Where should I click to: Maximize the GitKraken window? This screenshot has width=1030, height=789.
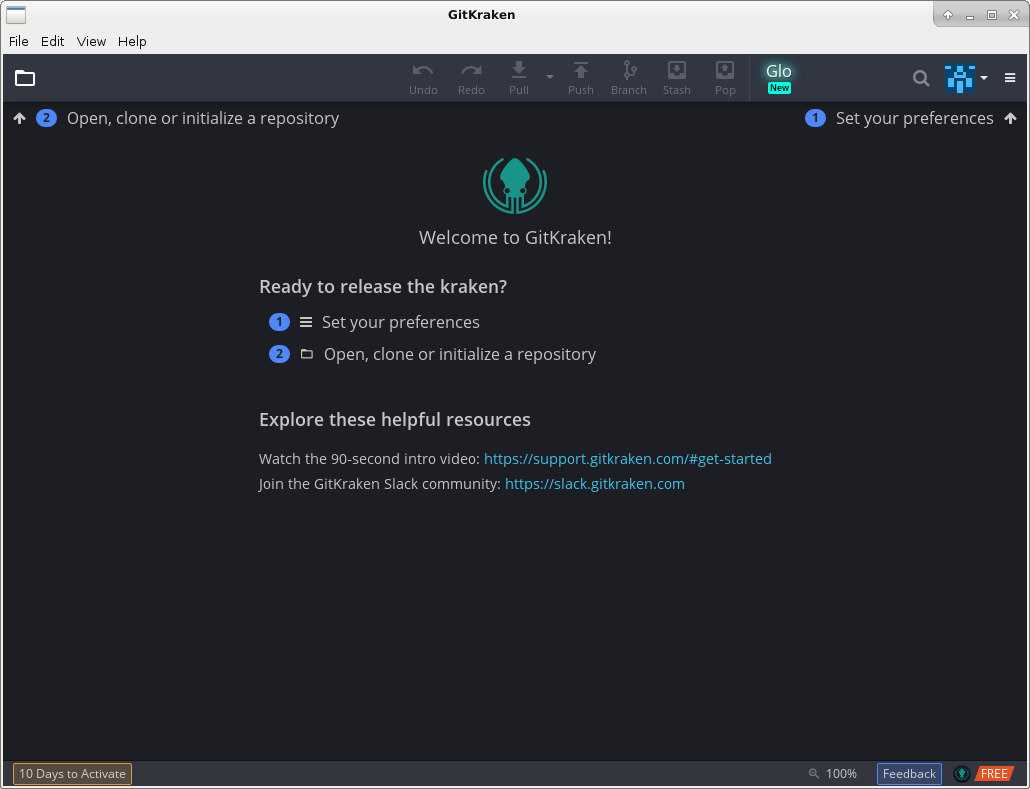coord(992,15)
